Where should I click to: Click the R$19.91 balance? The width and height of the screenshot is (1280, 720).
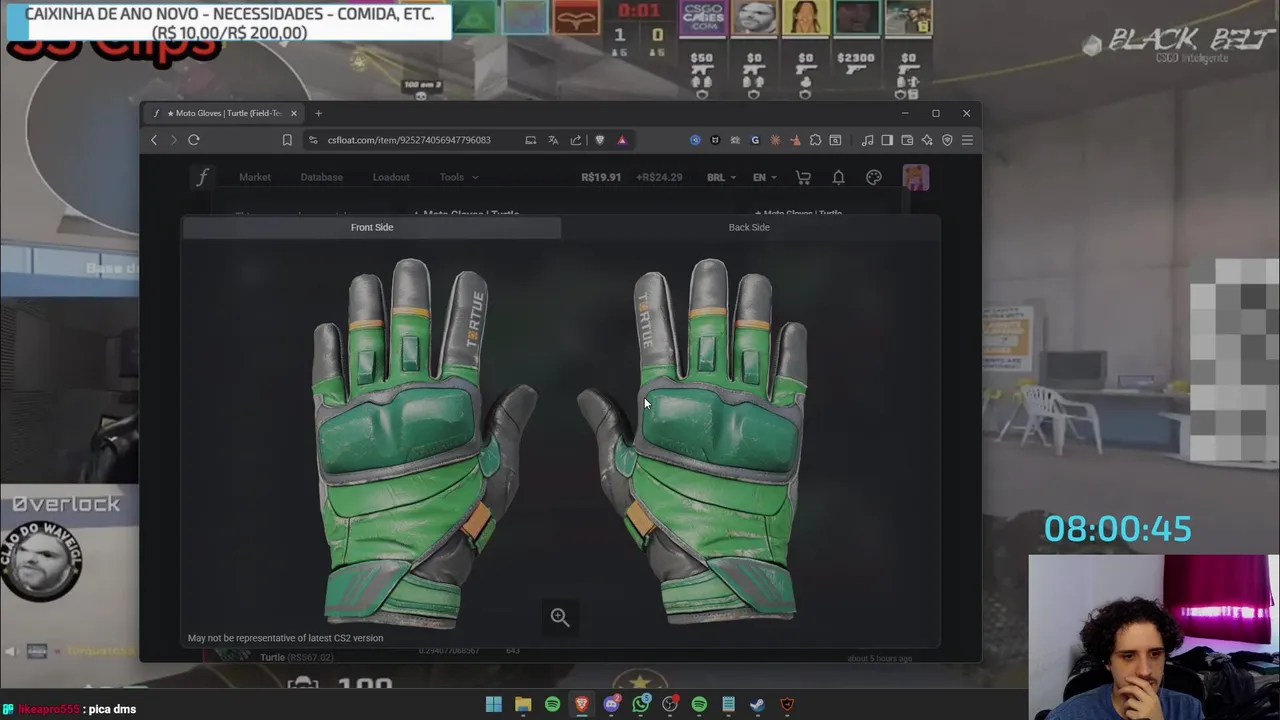click(x=601, y=177)
